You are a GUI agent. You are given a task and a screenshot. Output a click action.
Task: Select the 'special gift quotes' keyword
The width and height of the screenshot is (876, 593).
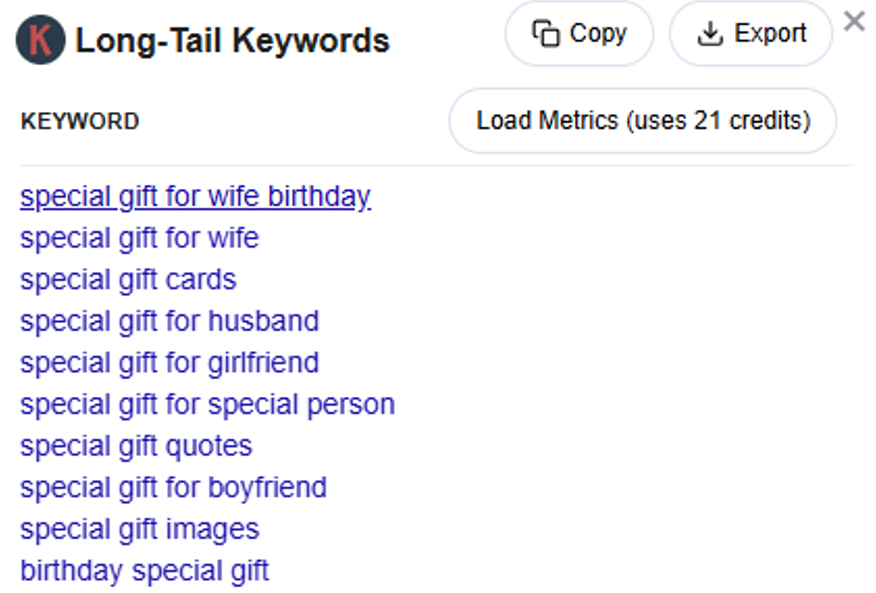click(x=136, y=446)
